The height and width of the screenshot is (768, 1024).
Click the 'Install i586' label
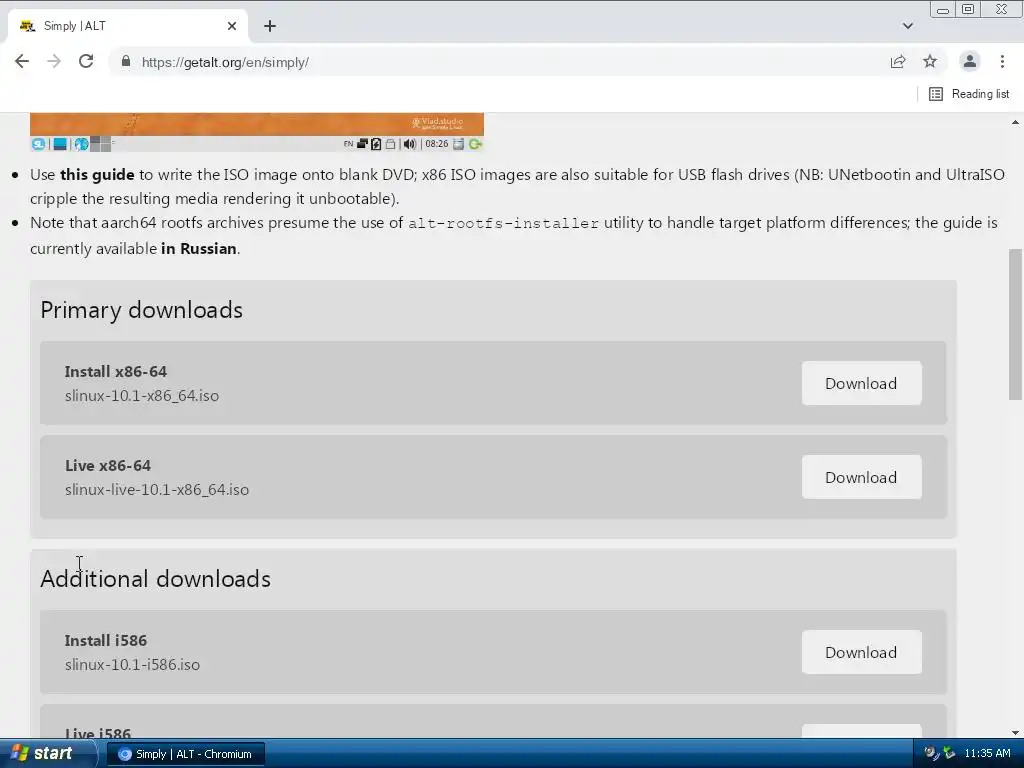(106, 641)
